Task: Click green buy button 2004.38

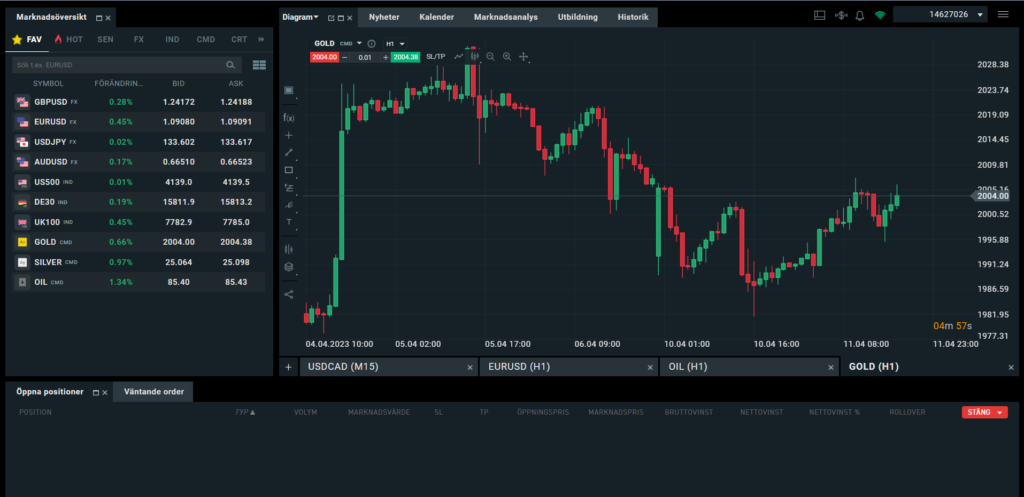Action: [x=405, y=57]
